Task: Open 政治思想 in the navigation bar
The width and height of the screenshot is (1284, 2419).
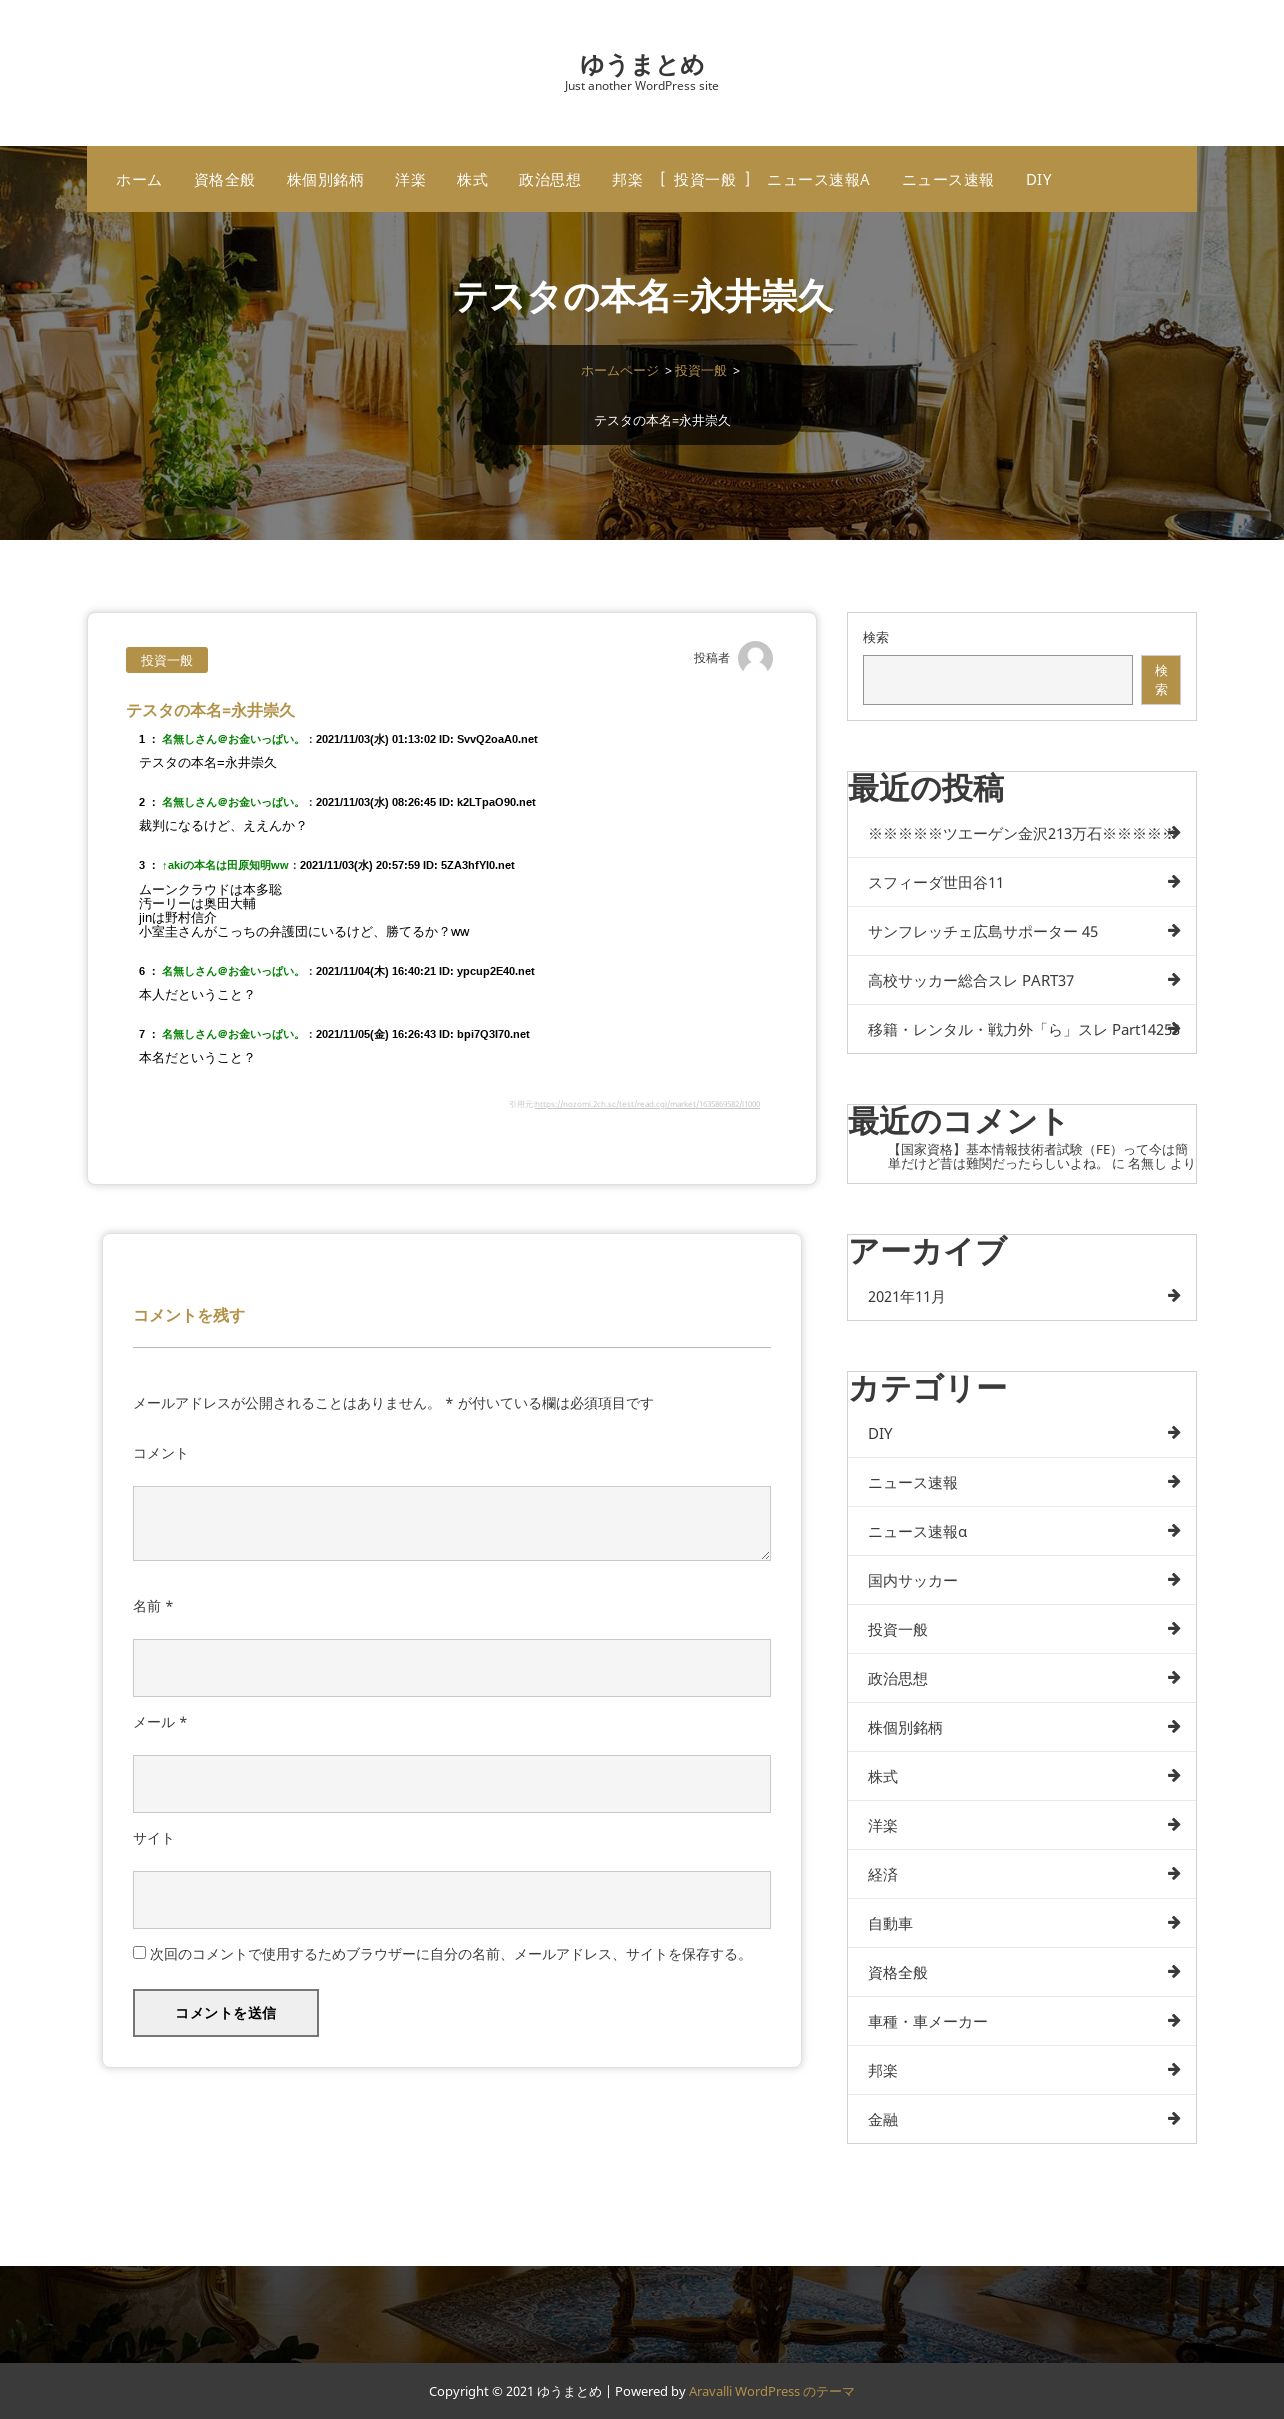Action: click(549, 180)
